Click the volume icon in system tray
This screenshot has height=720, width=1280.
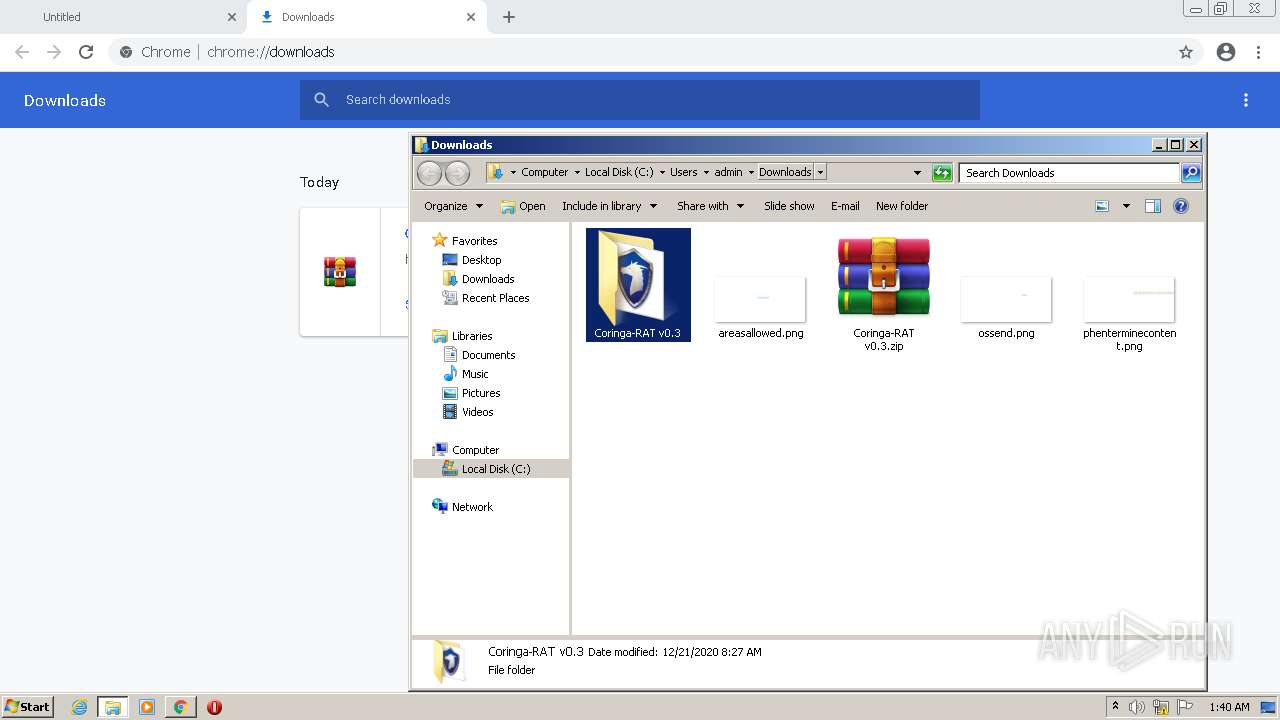1137,707
